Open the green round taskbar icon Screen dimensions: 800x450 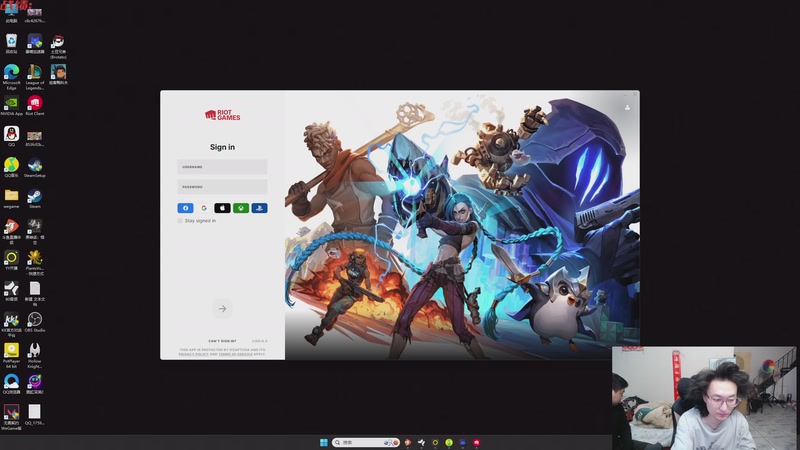coord(449,442)
